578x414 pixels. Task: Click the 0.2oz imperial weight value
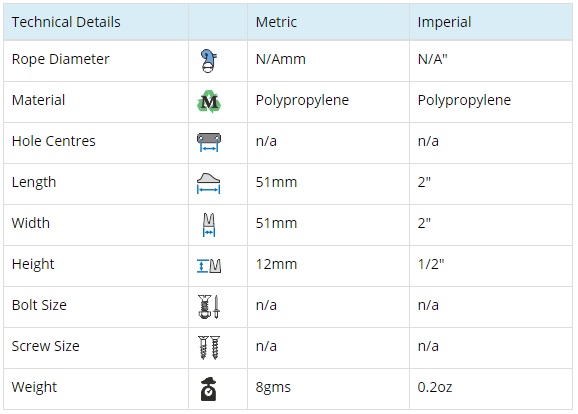point(435,387)
